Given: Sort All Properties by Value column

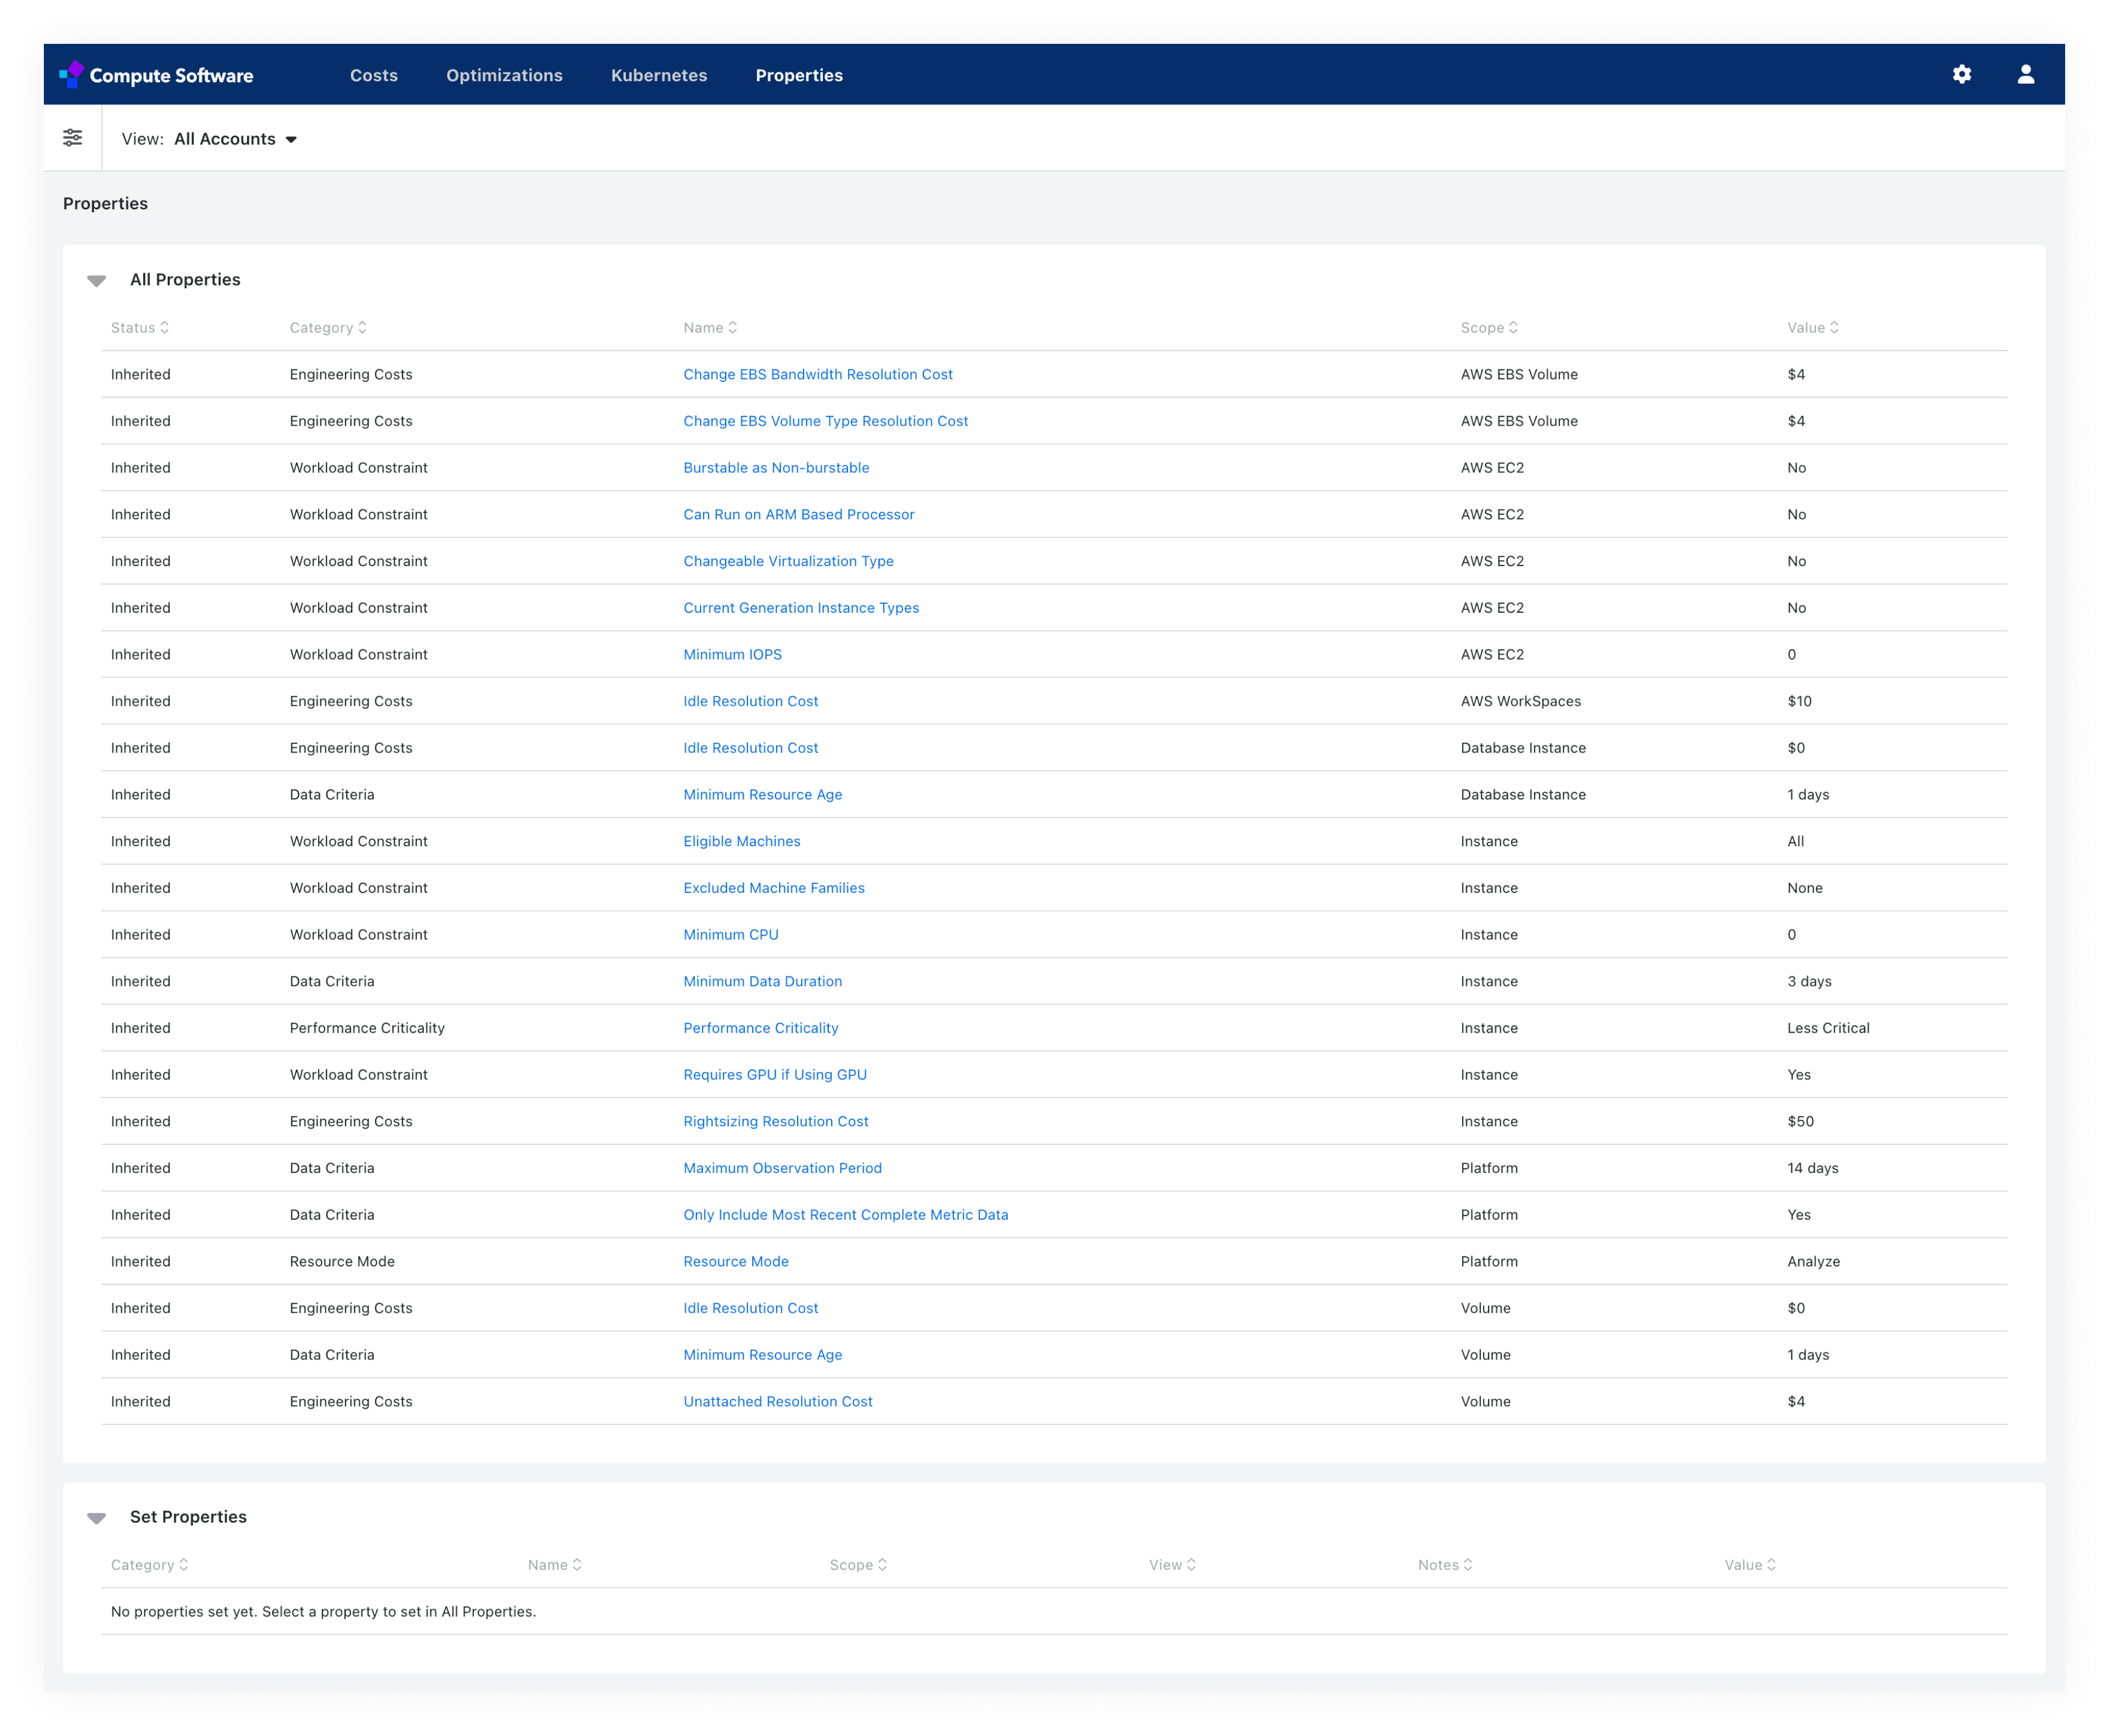Looking at the screenshot, I should (x=1812, y=328).
